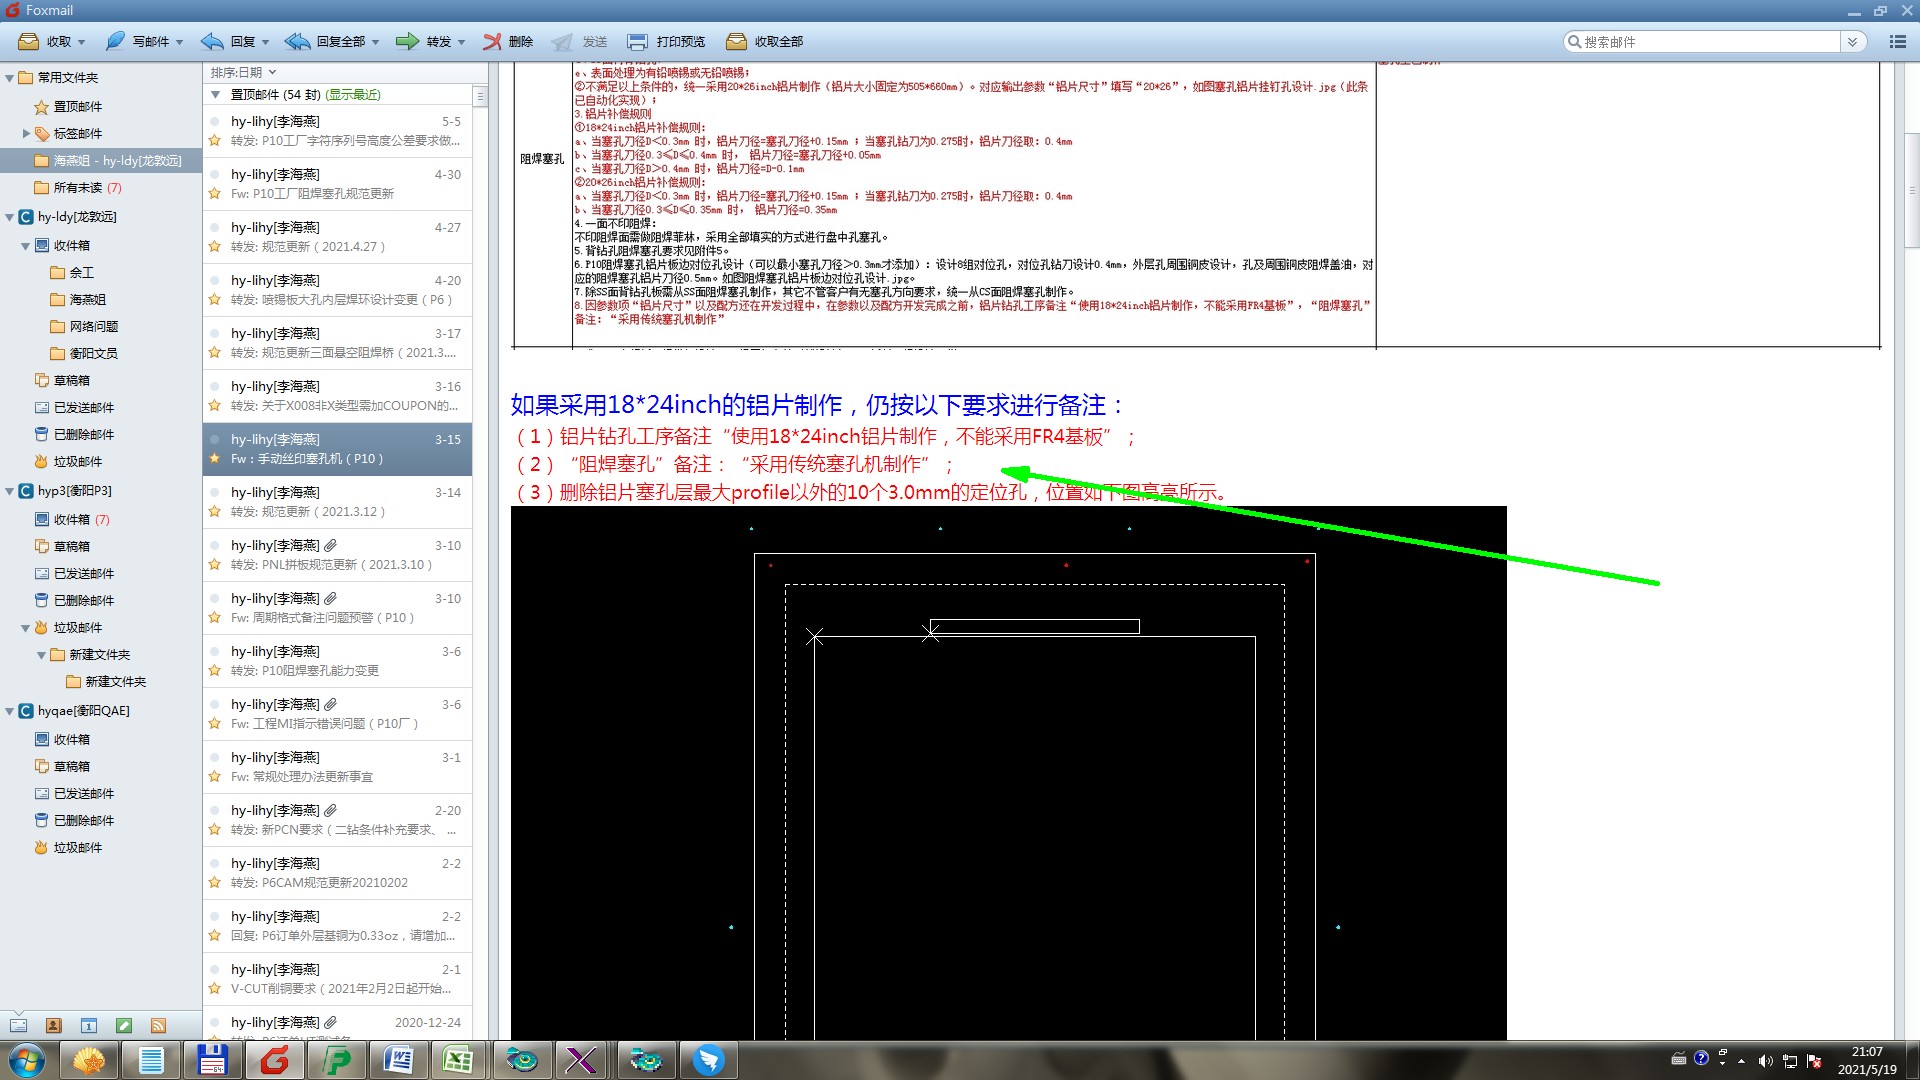Open the notes icon in bottom bar

click(x=124, y=1025)
